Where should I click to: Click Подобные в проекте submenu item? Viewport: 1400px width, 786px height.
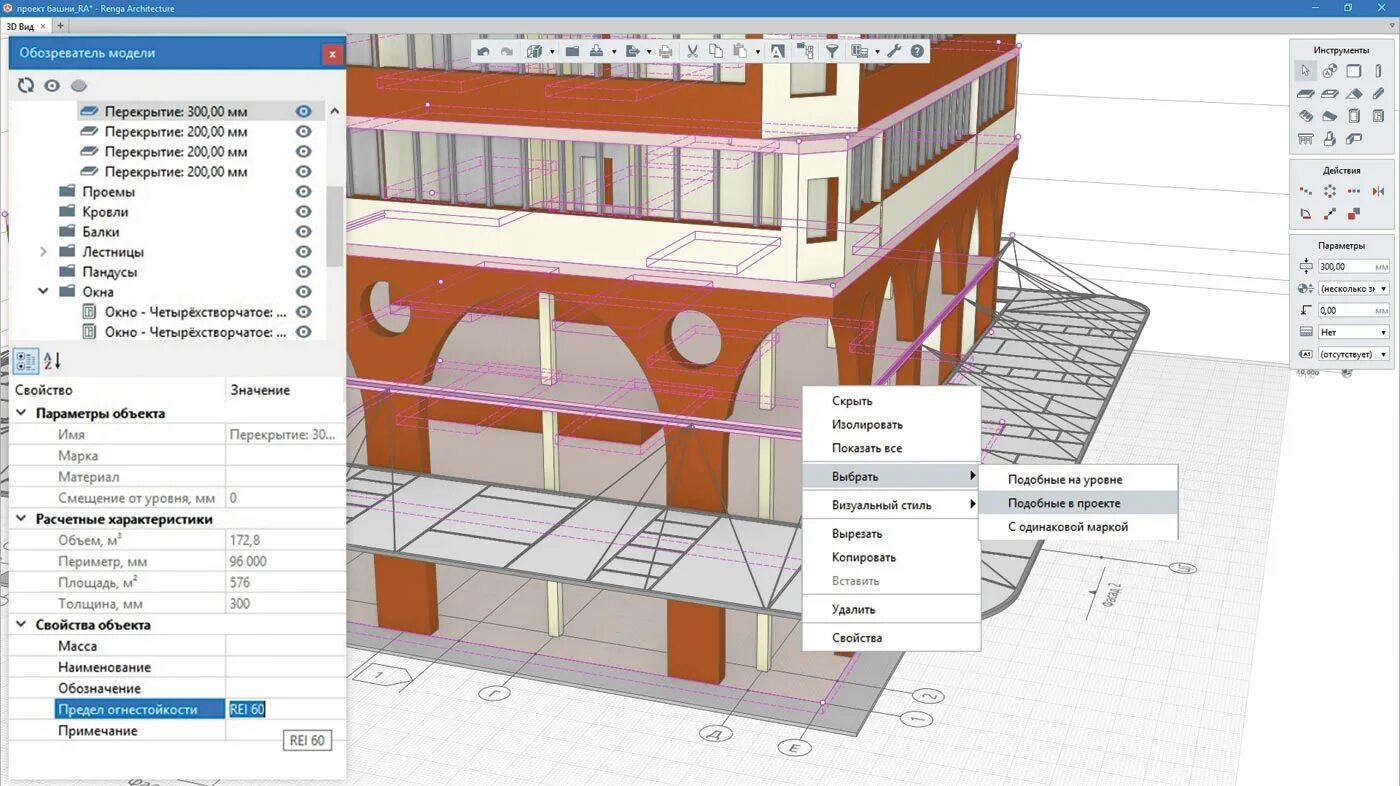(1078, 503)
